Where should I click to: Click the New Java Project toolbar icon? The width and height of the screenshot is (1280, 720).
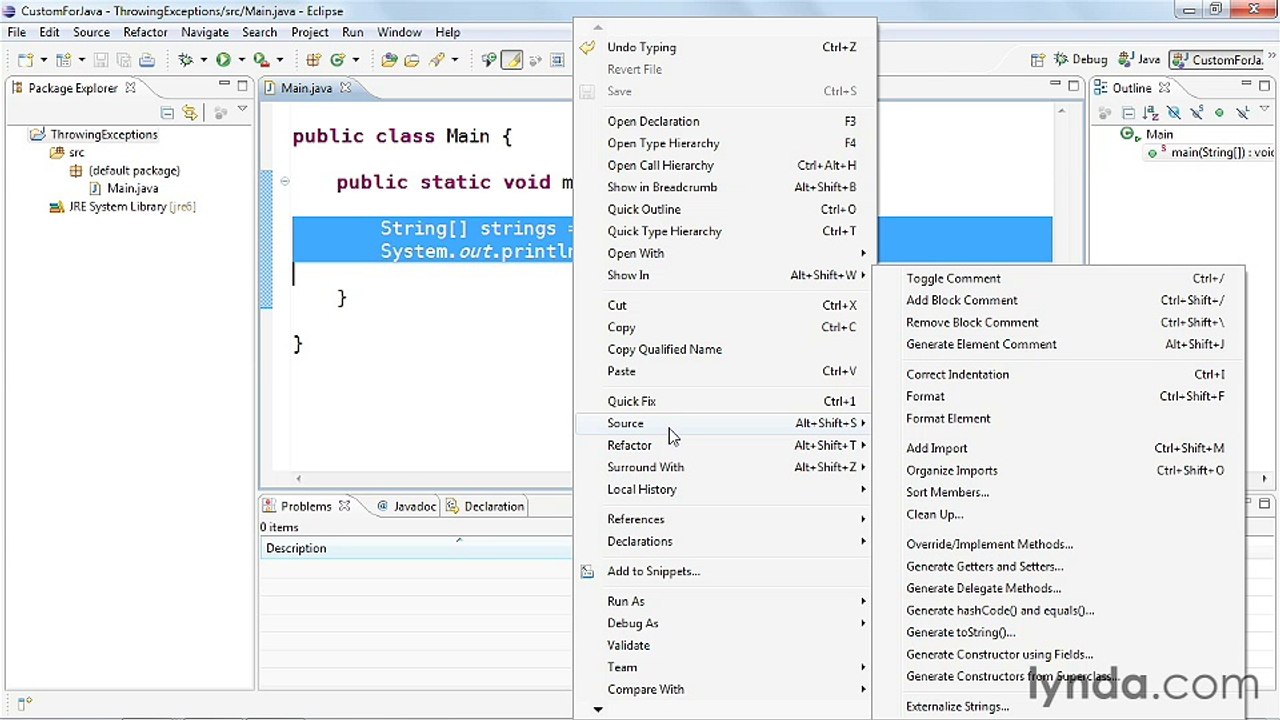(x=63, y=60)
